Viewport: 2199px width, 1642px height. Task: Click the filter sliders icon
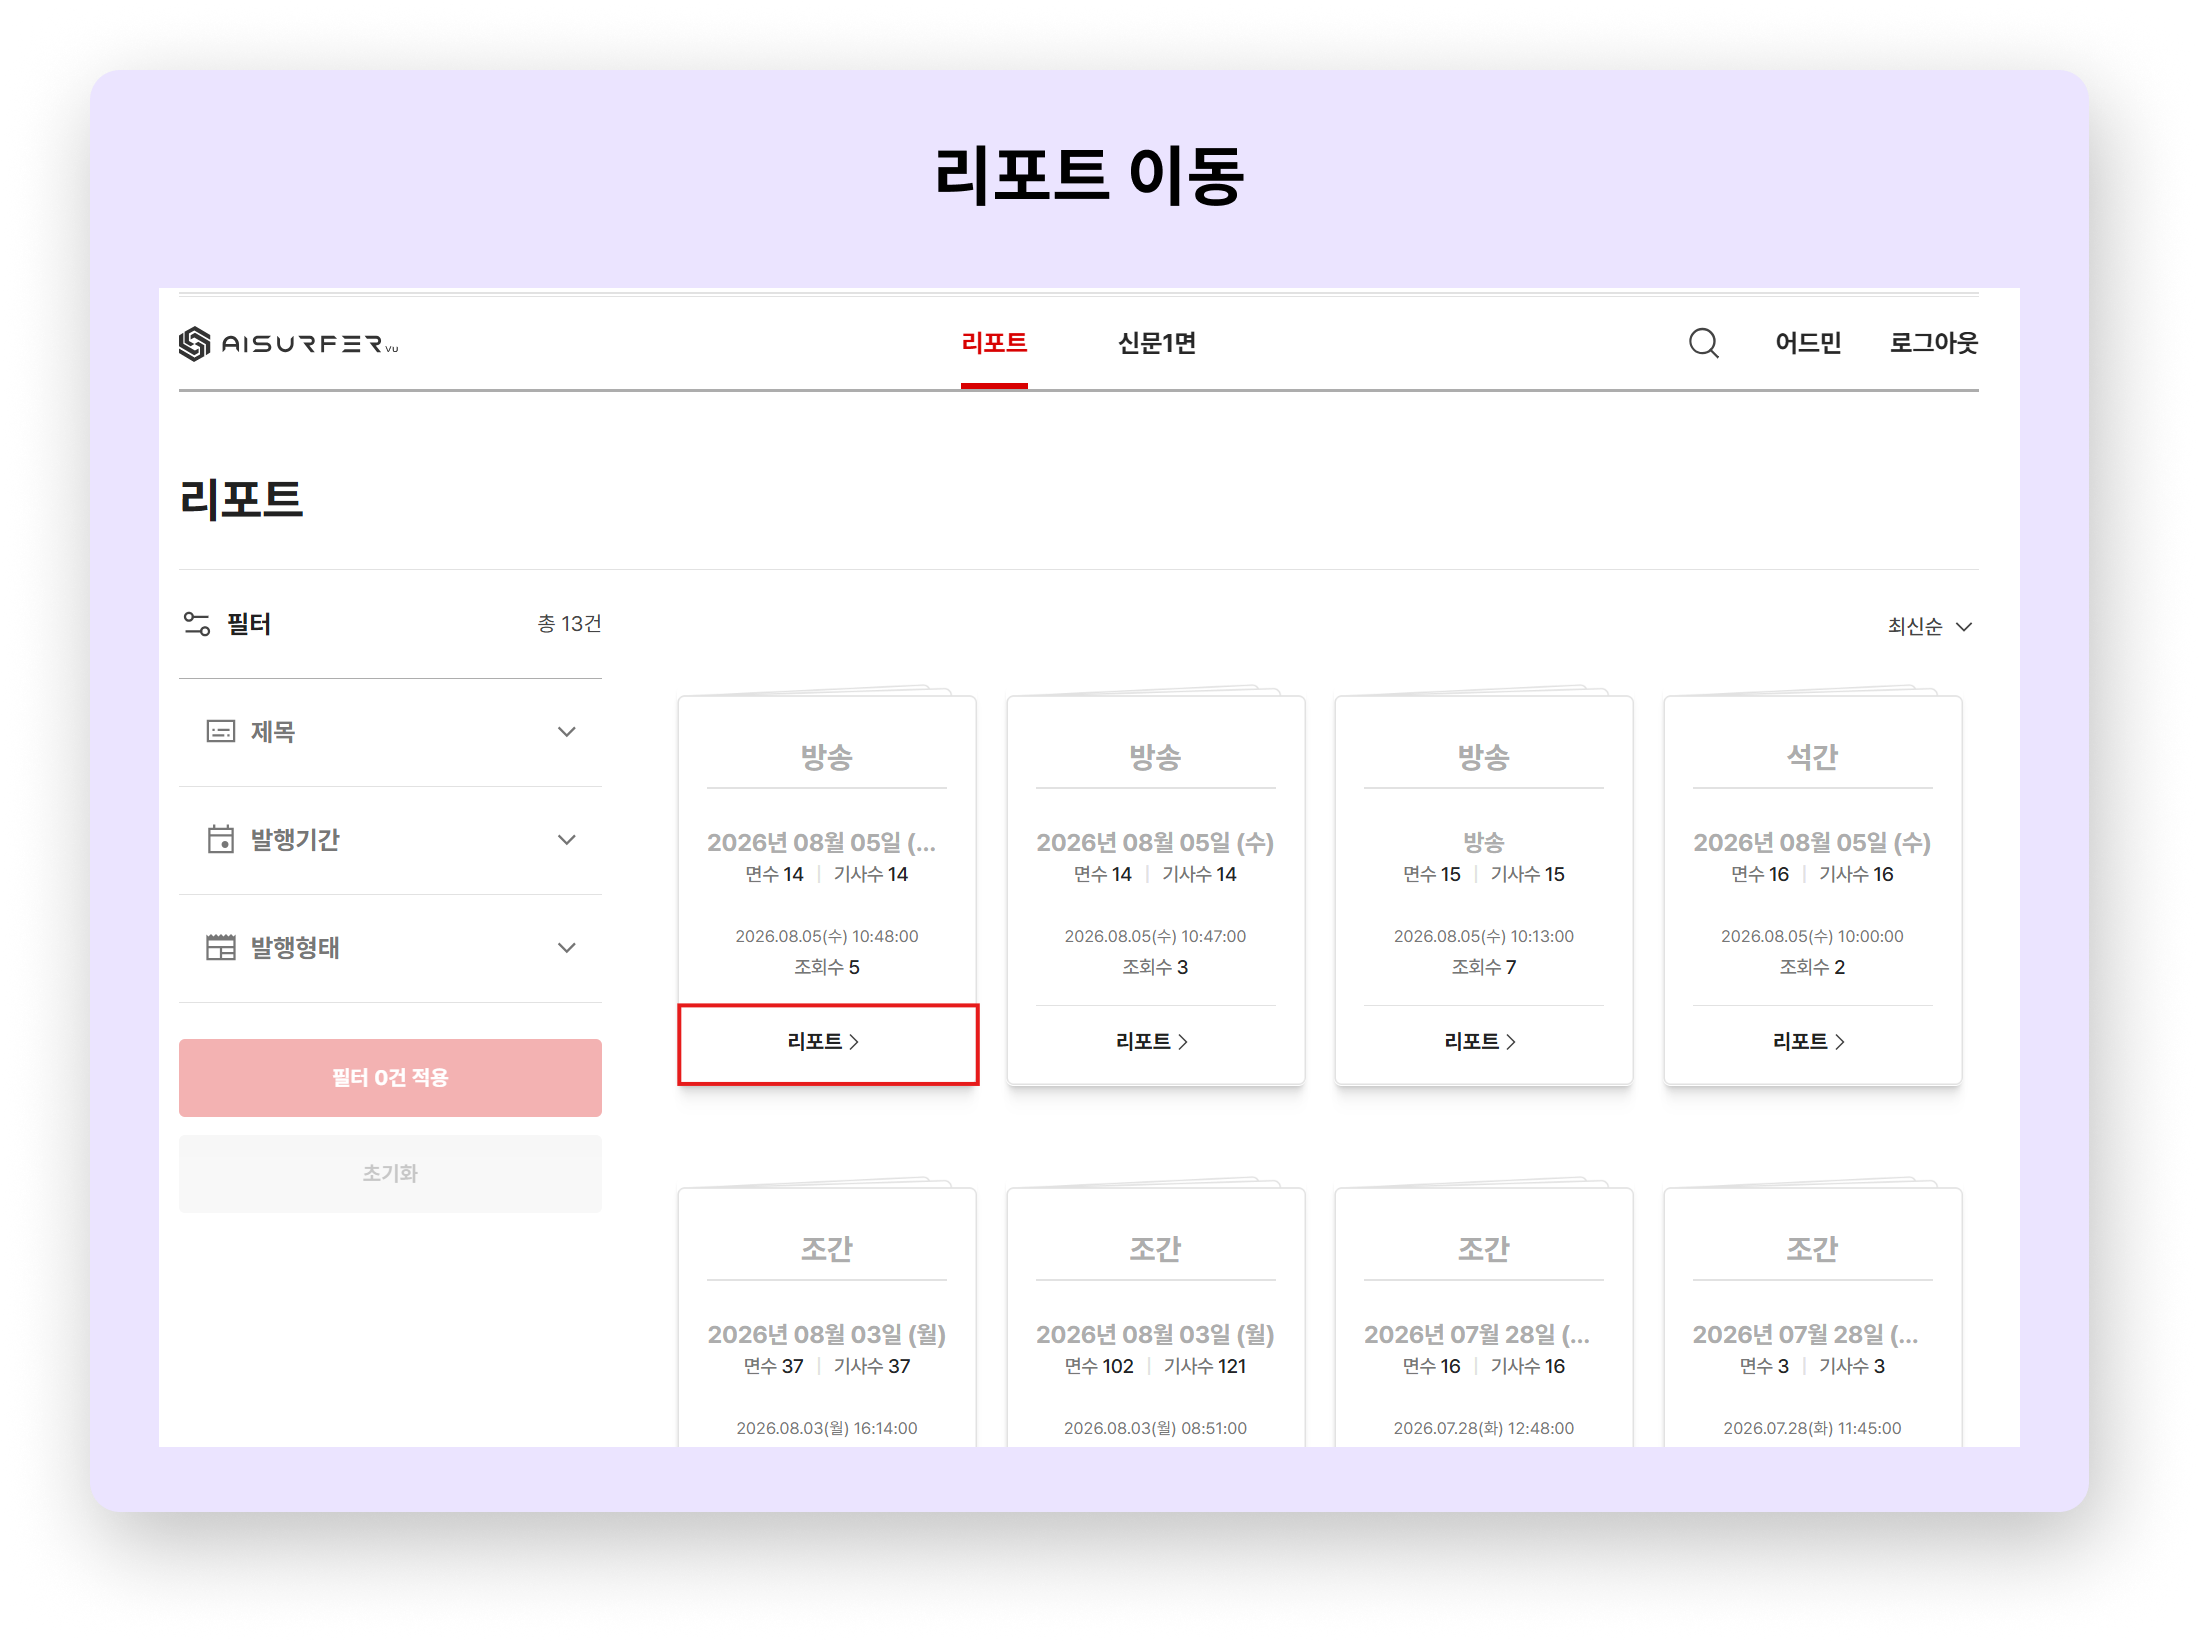point(197,624)
